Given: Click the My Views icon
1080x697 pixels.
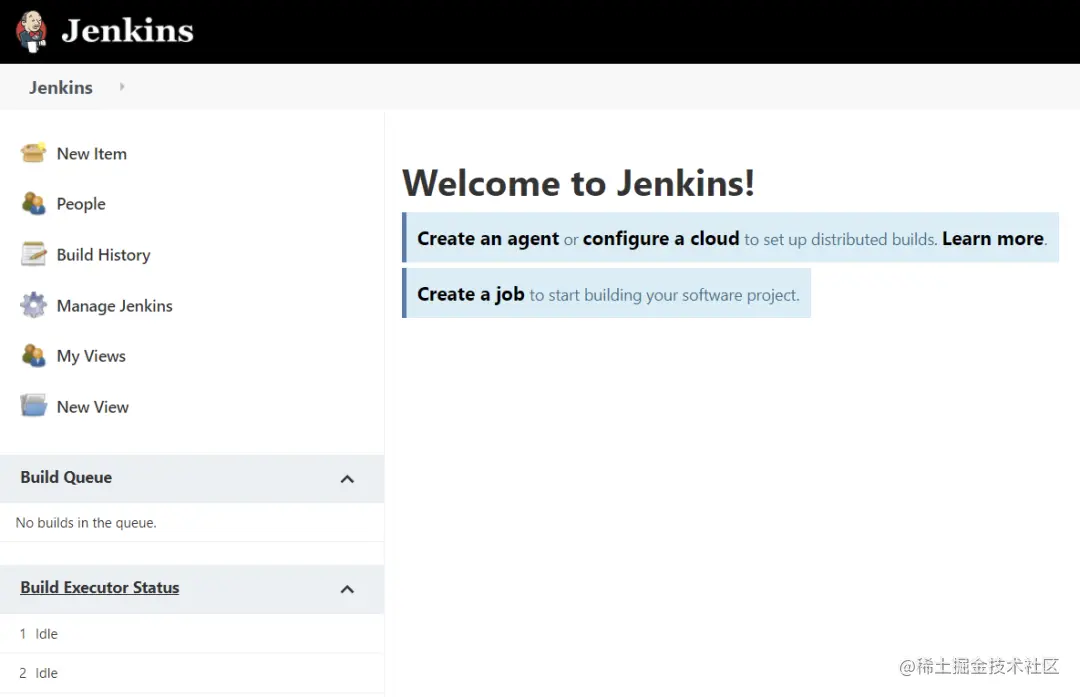Looking at the screenshot, I should pyautogui.click(x=34, y=356).
